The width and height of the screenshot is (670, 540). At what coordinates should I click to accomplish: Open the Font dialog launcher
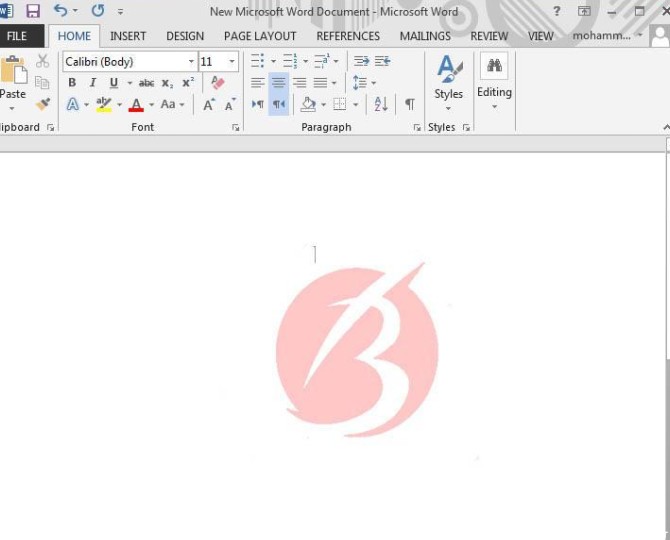pos(235,127)
